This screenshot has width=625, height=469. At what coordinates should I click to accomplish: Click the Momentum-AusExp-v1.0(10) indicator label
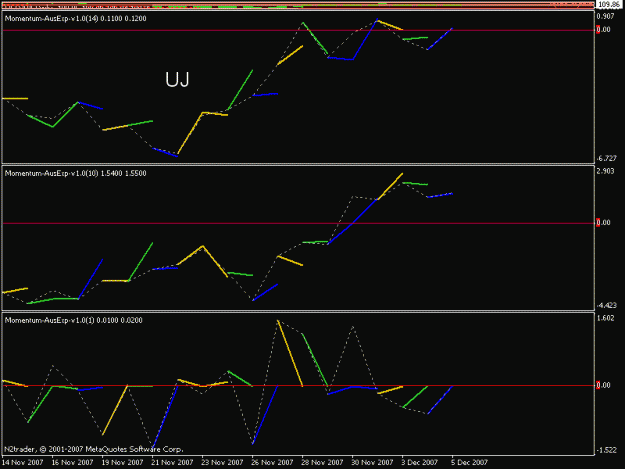pyautogui.click(x=75, y=173)
